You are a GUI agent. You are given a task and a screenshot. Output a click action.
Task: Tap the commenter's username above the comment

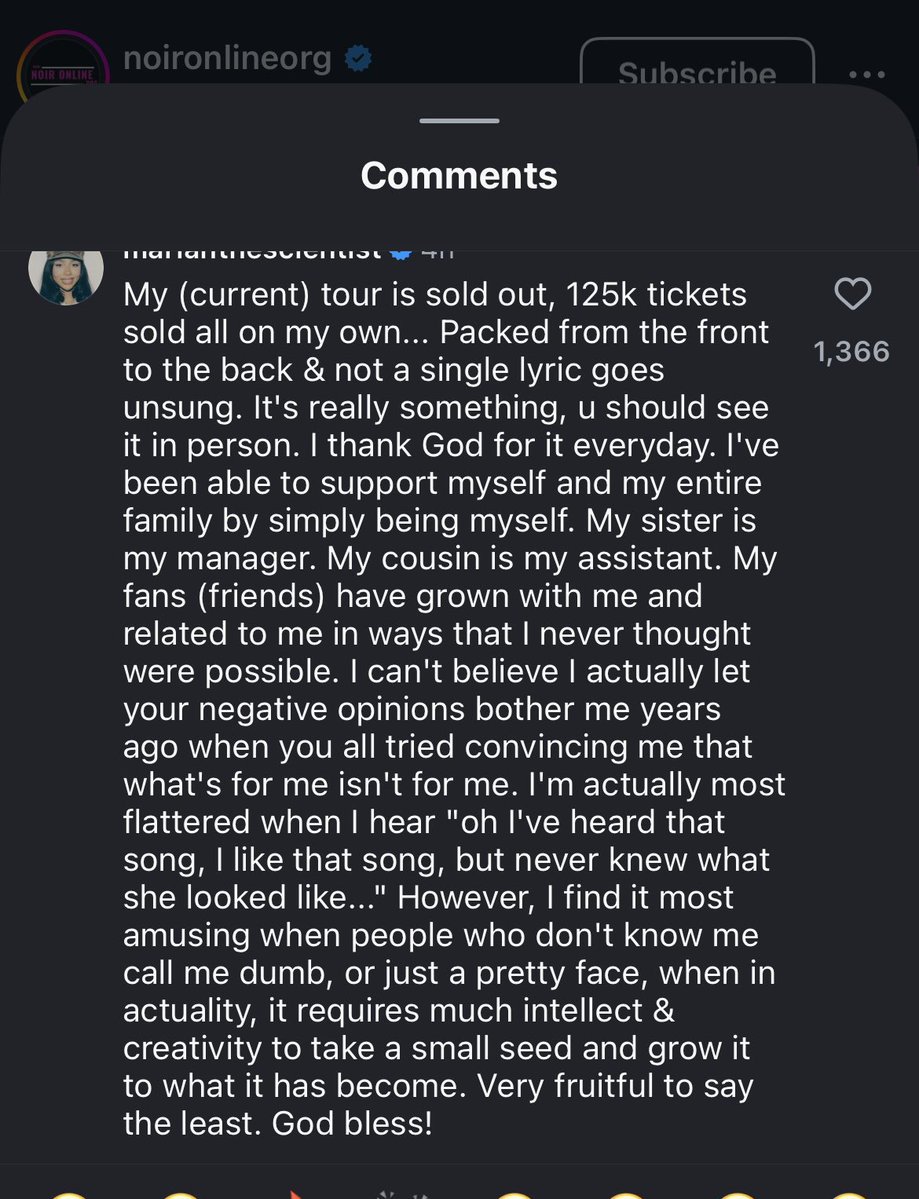tap(252, 254)
